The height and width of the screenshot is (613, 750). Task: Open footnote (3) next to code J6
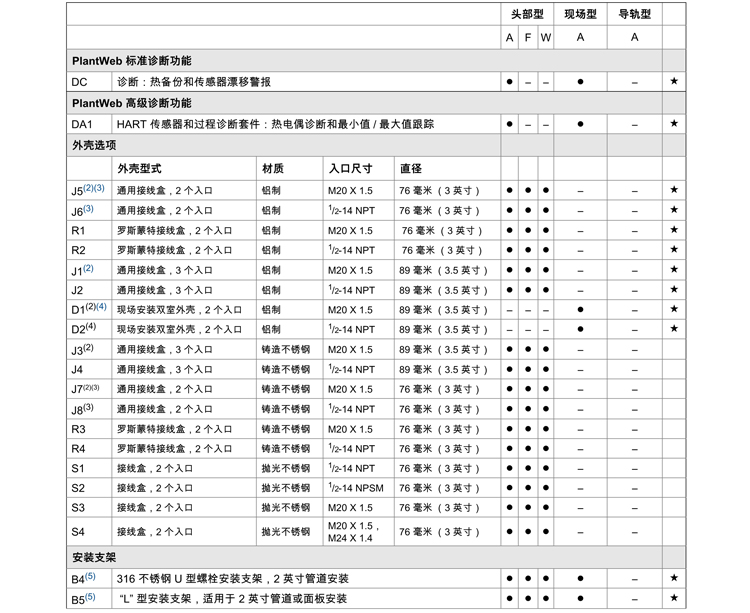point(88,209)
